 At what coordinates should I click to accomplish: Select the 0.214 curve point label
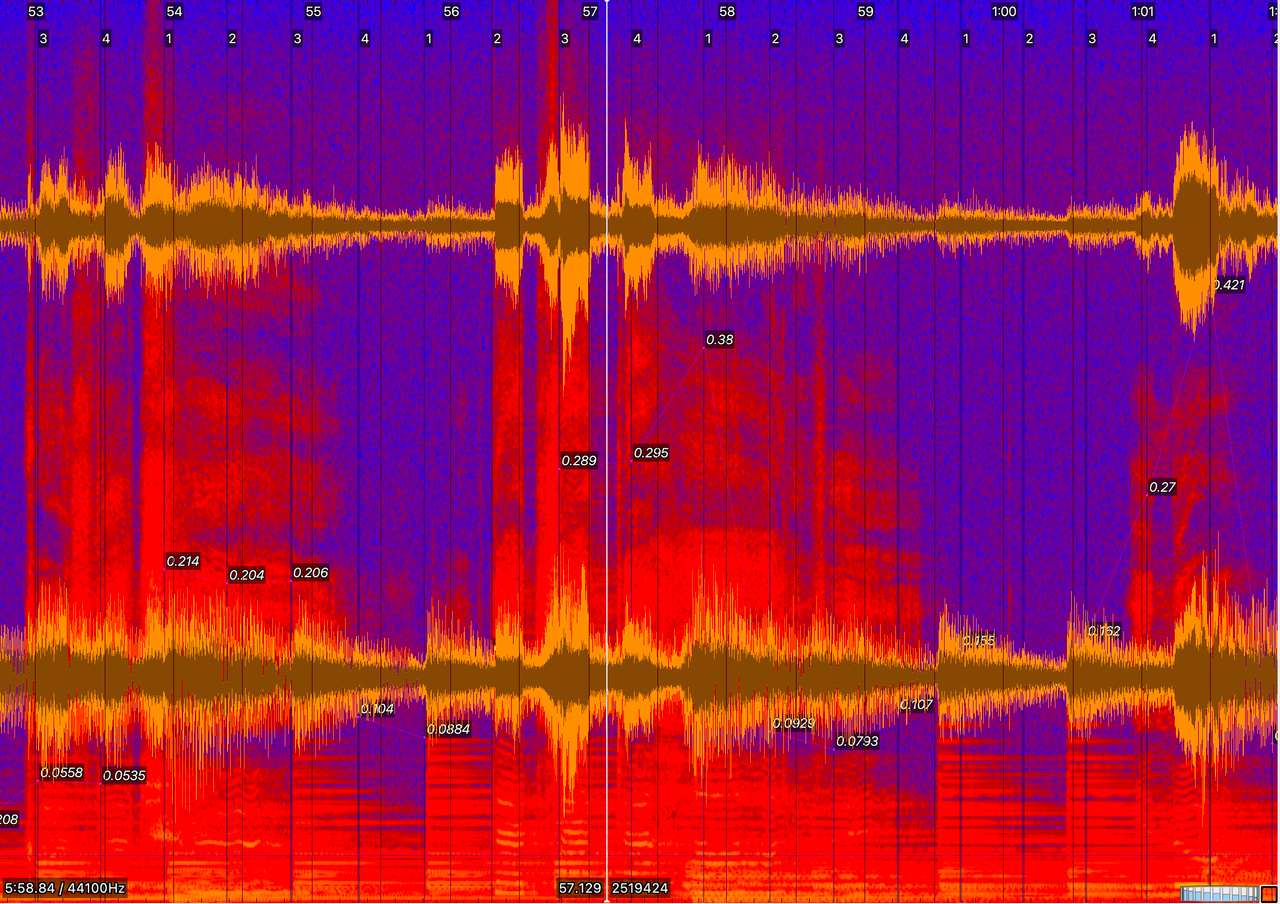(x=183, y=561)
